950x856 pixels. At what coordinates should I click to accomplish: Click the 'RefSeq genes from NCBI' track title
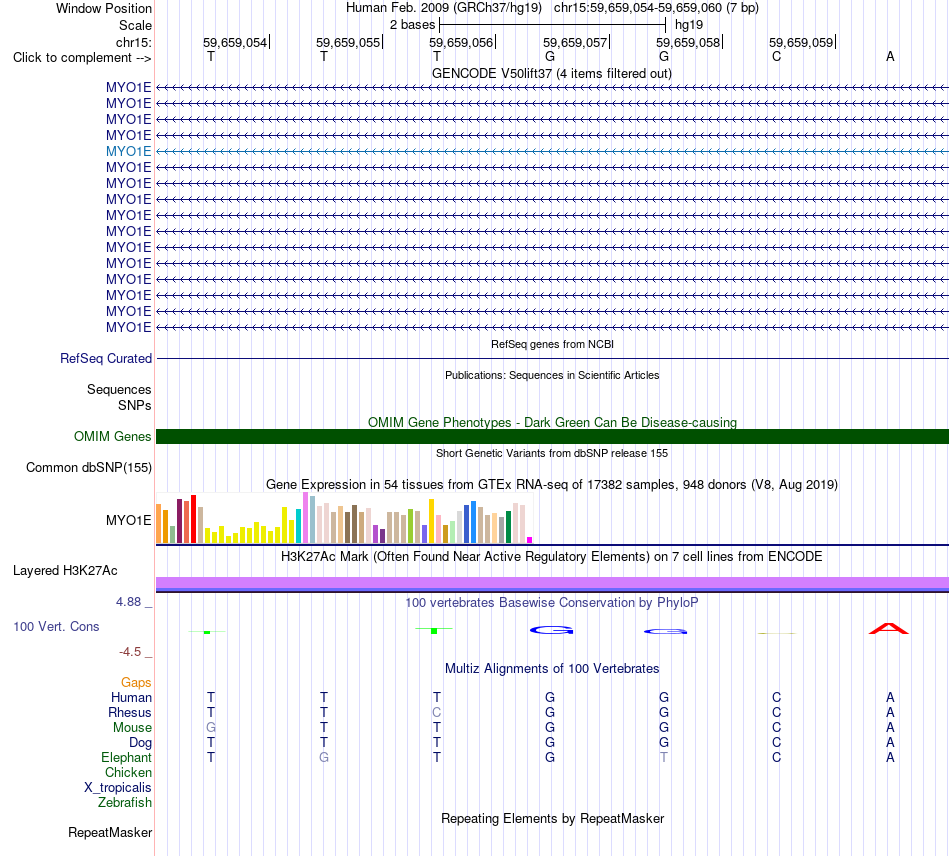[x=552, y=344]
